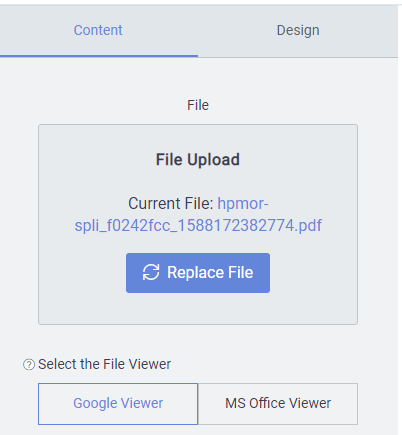Click the 'Current File:' text
Image resolution: width=402 pixels, height=435 pixels.
[x=171, y=203]
